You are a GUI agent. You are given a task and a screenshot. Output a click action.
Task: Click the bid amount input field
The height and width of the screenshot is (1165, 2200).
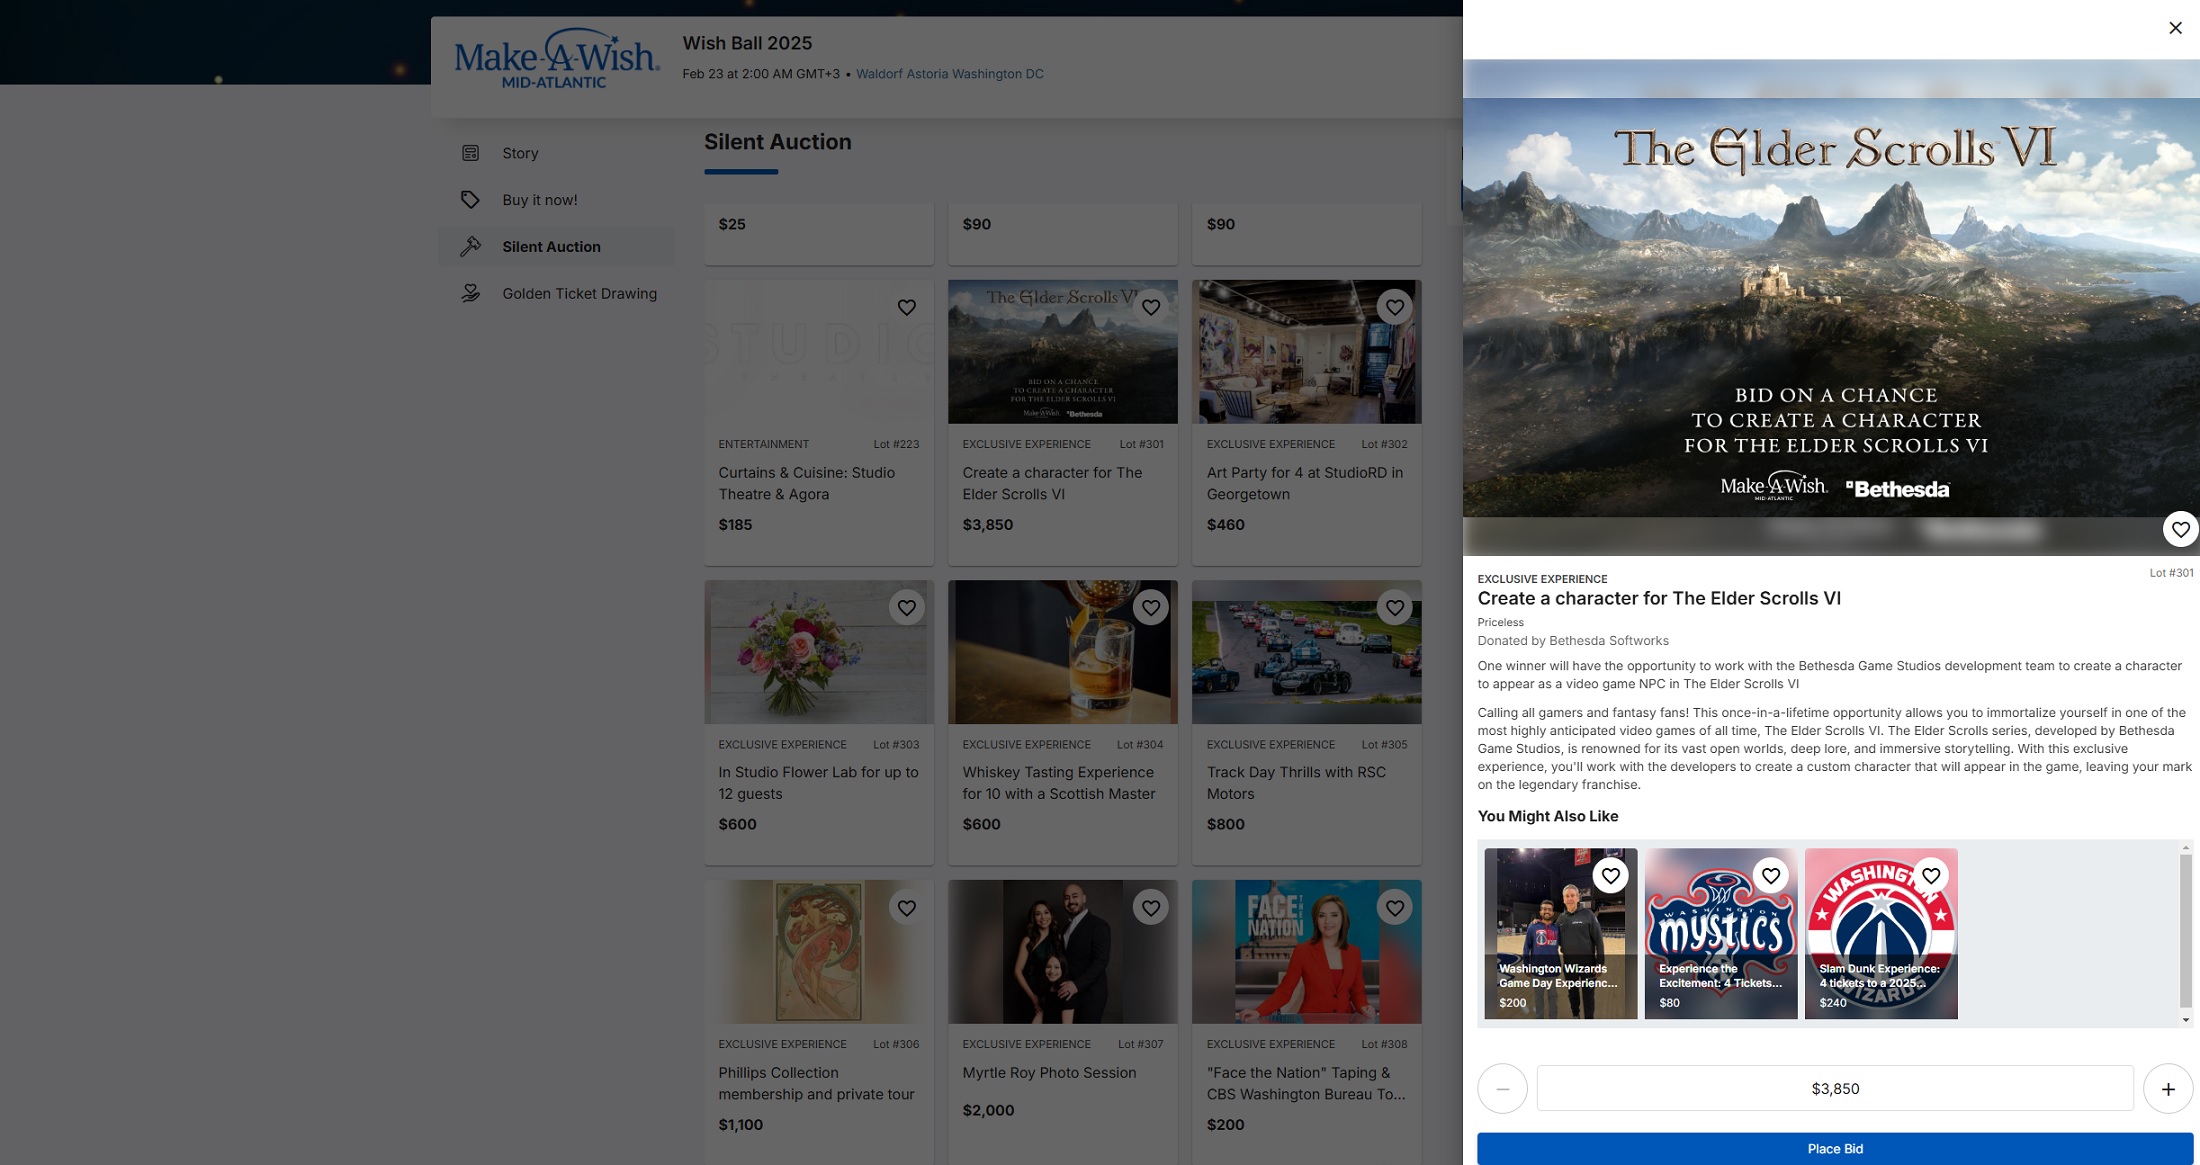point(1834,1089)
